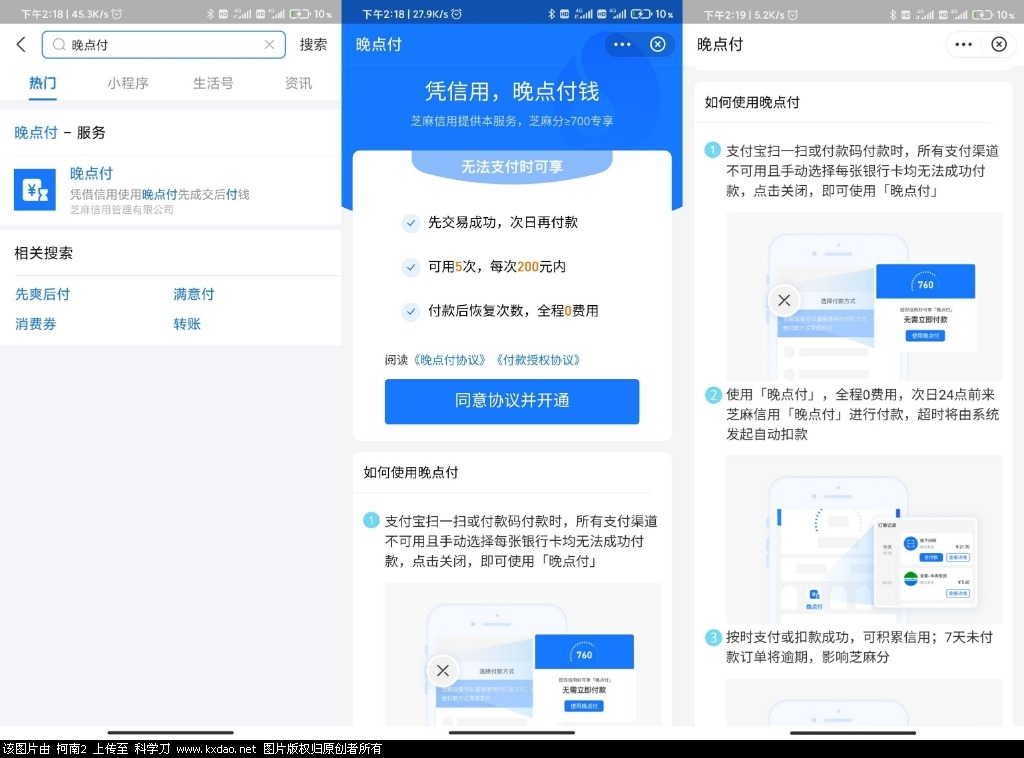Tap the 760 illustration on the blue-header 晚点付 page
The width and height of the screenshot is (1024, 758).
pyautogui.click(x=522, y=654)
